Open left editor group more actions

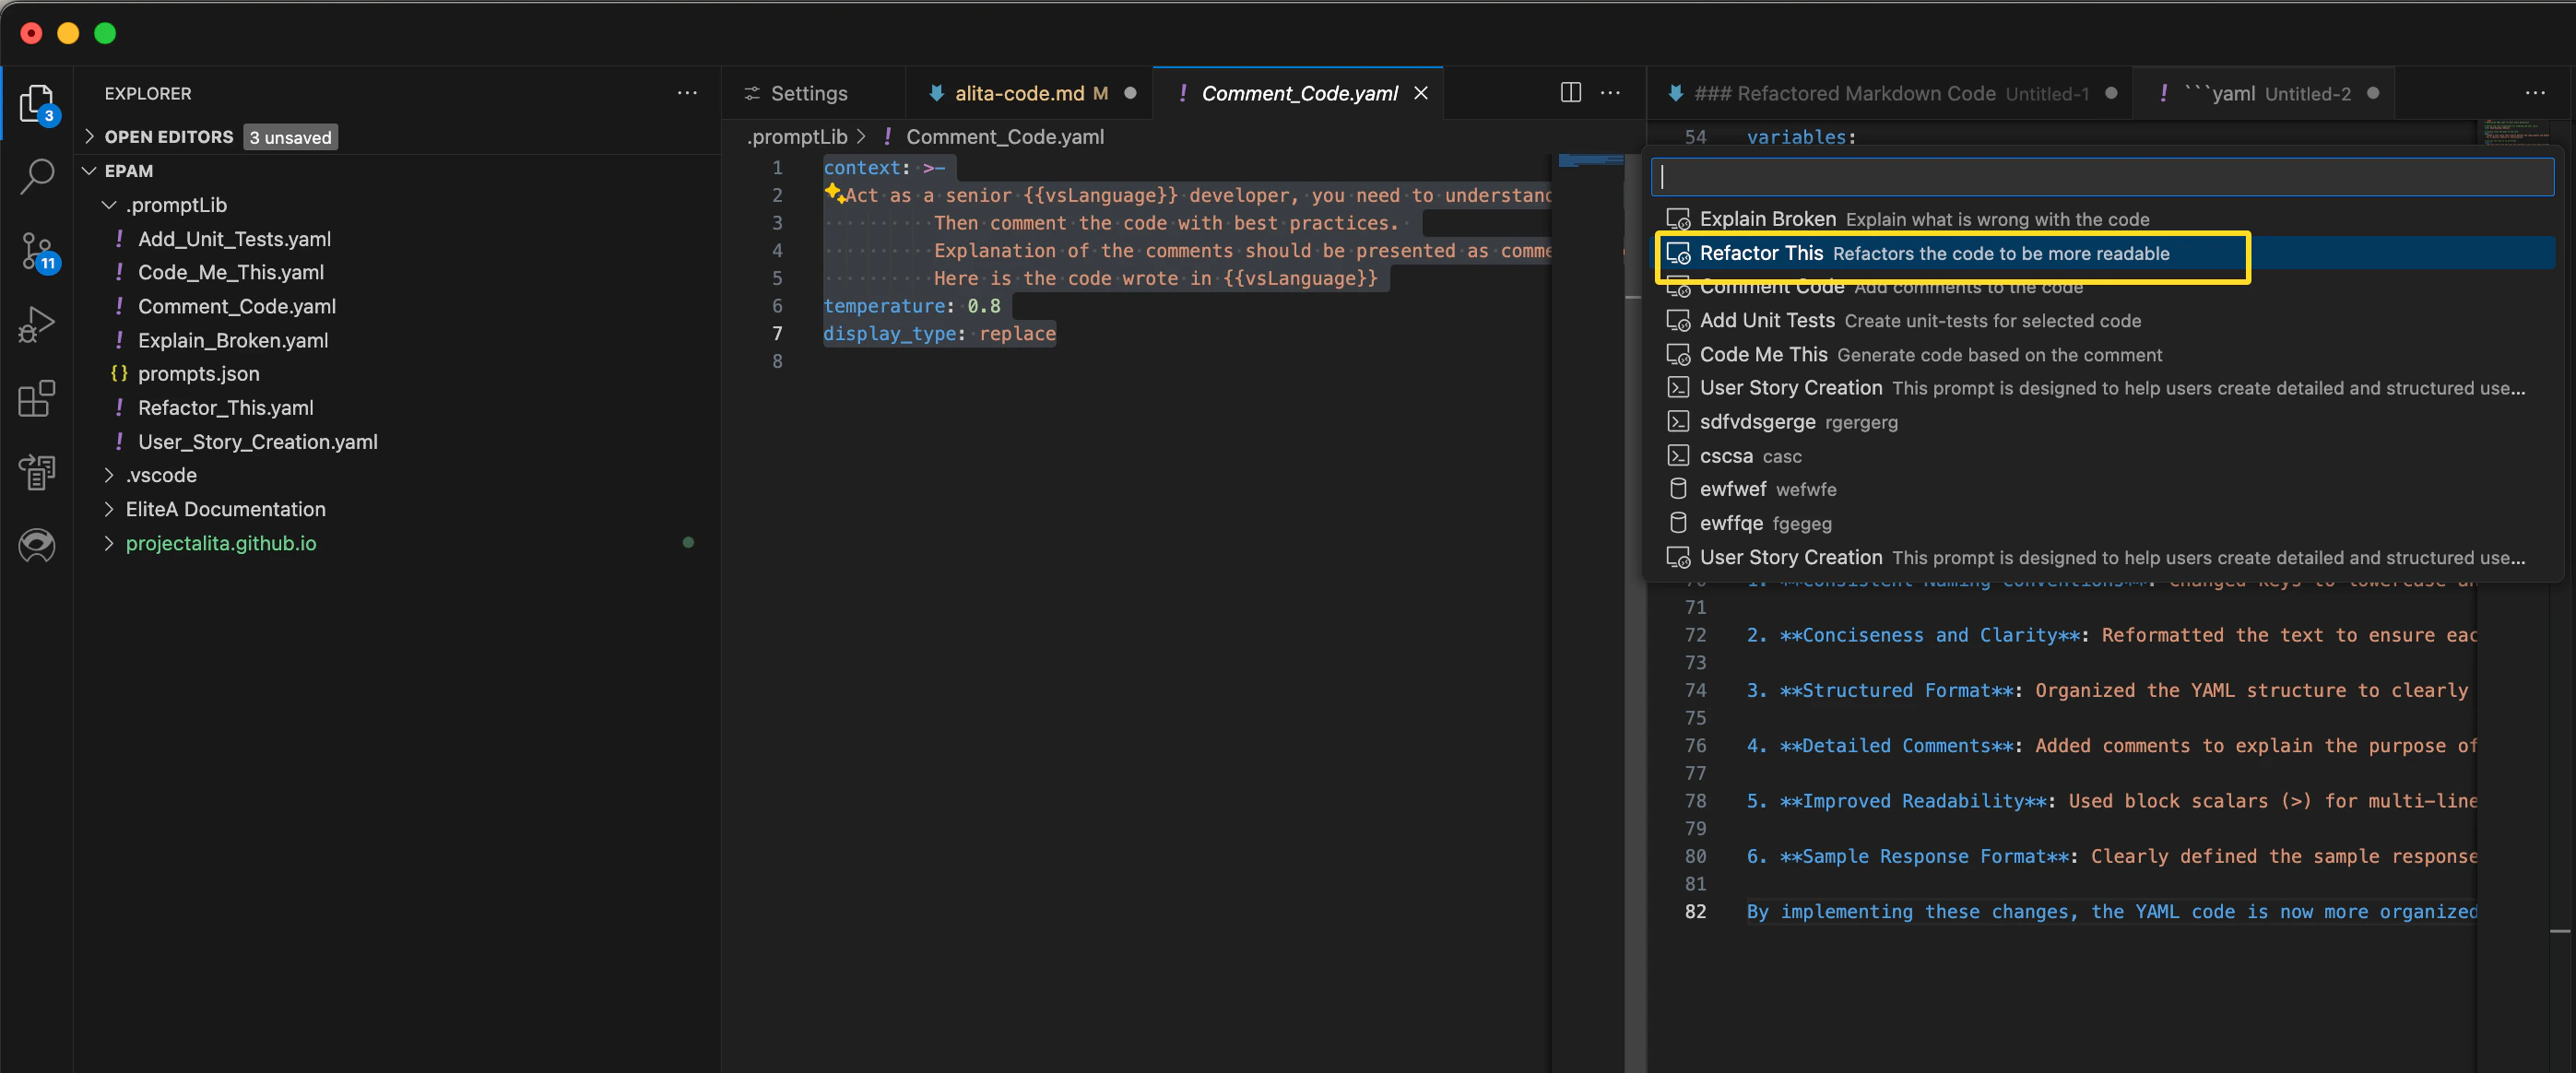click(x=1610, y=93)
